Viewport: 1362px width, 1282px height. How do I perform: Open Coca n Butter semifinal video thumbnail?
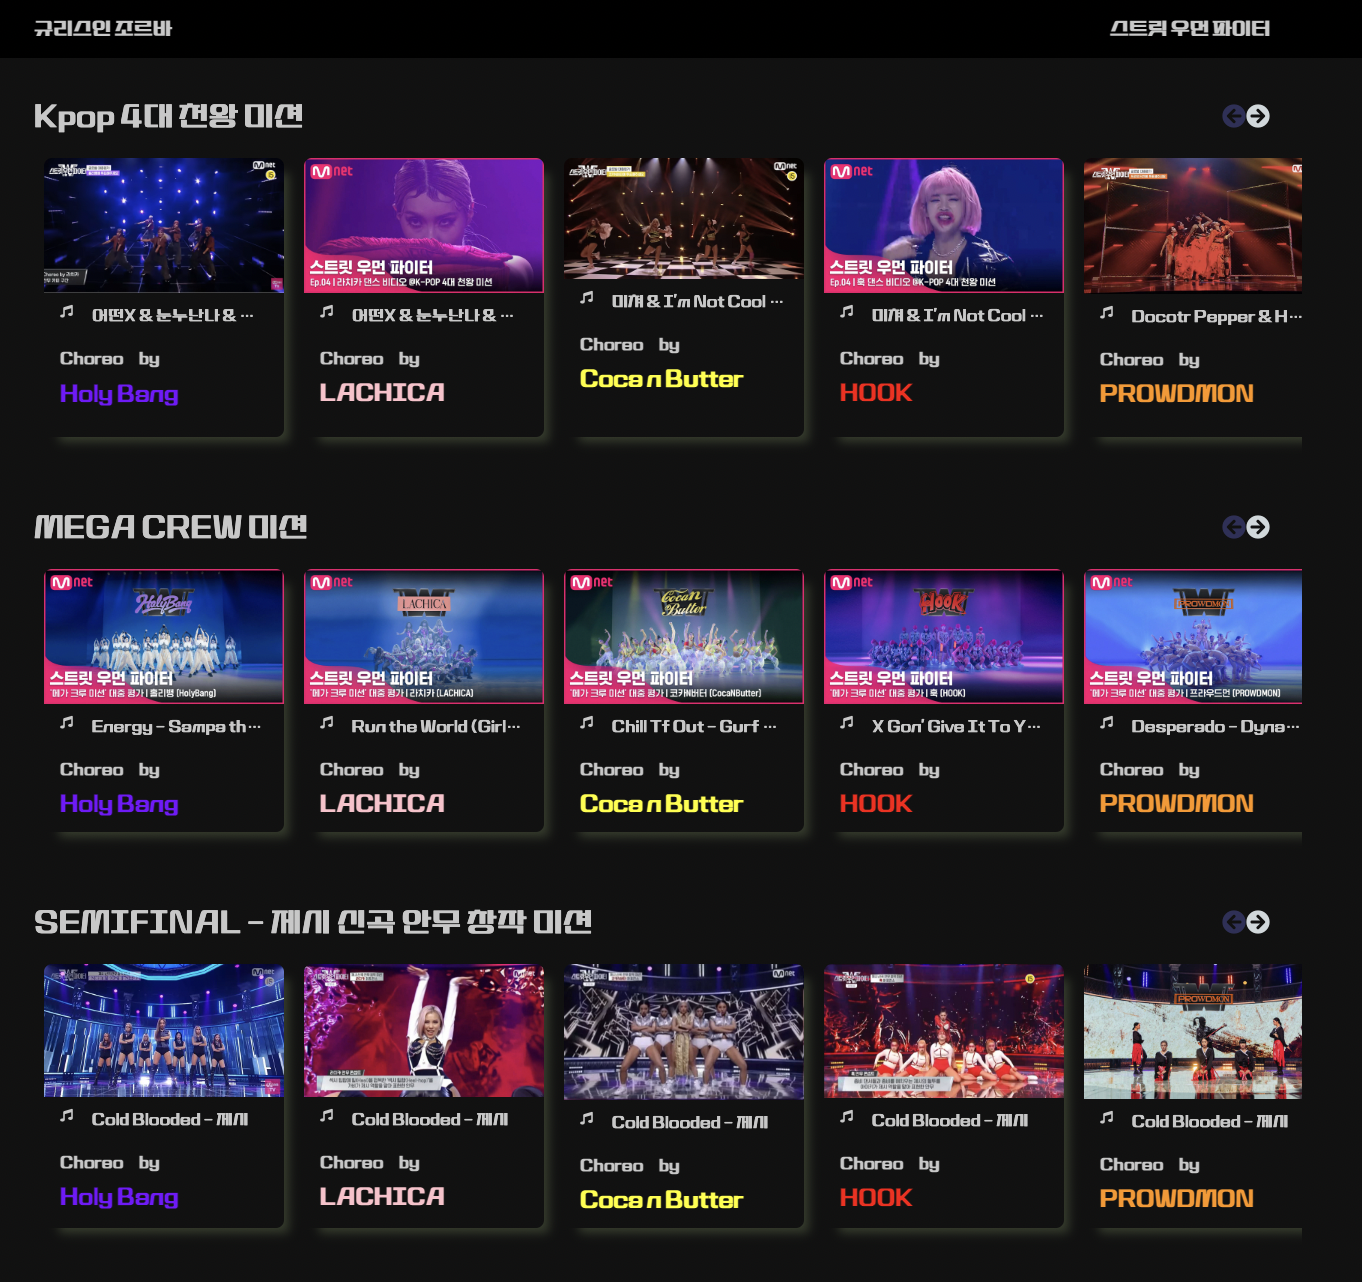coord(684,1032)
